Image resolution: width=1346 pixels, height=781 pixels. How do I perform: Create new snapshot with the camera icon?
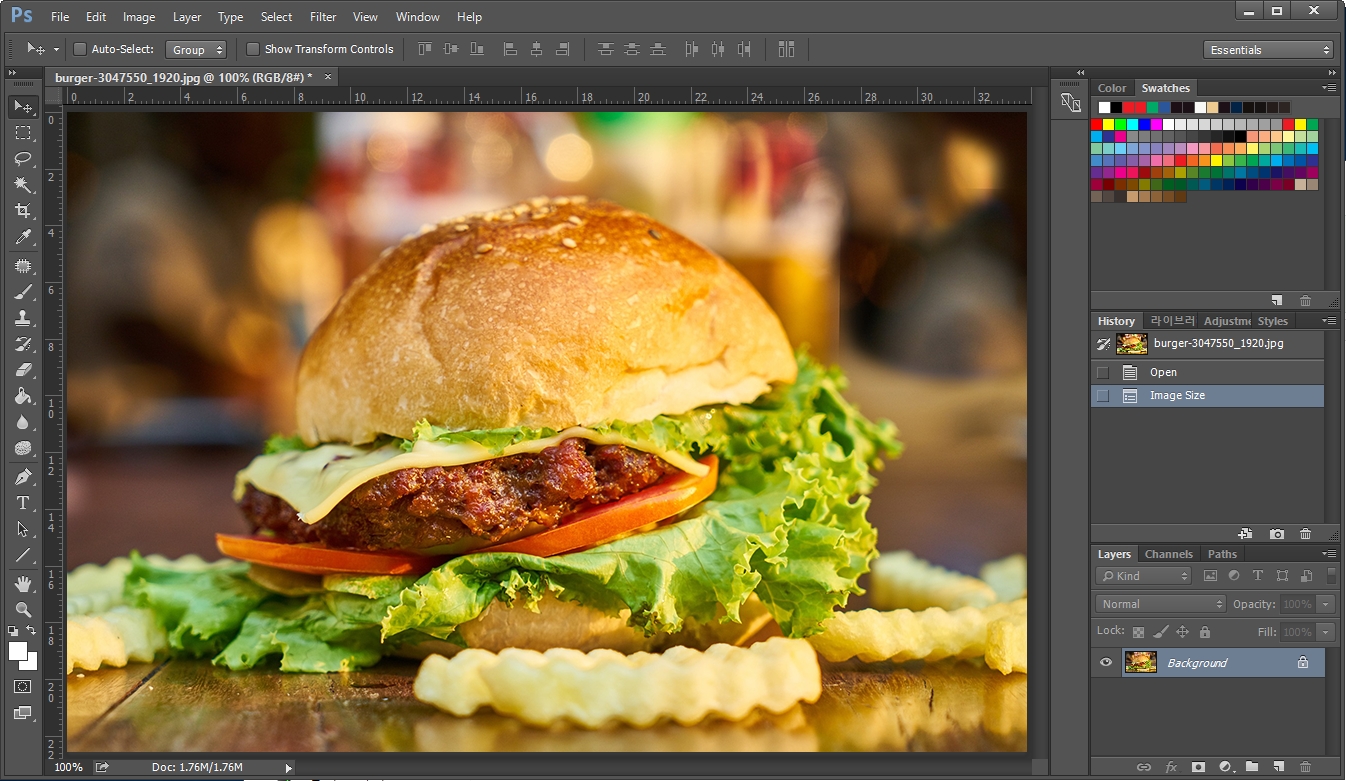[x=1277, y=534]
